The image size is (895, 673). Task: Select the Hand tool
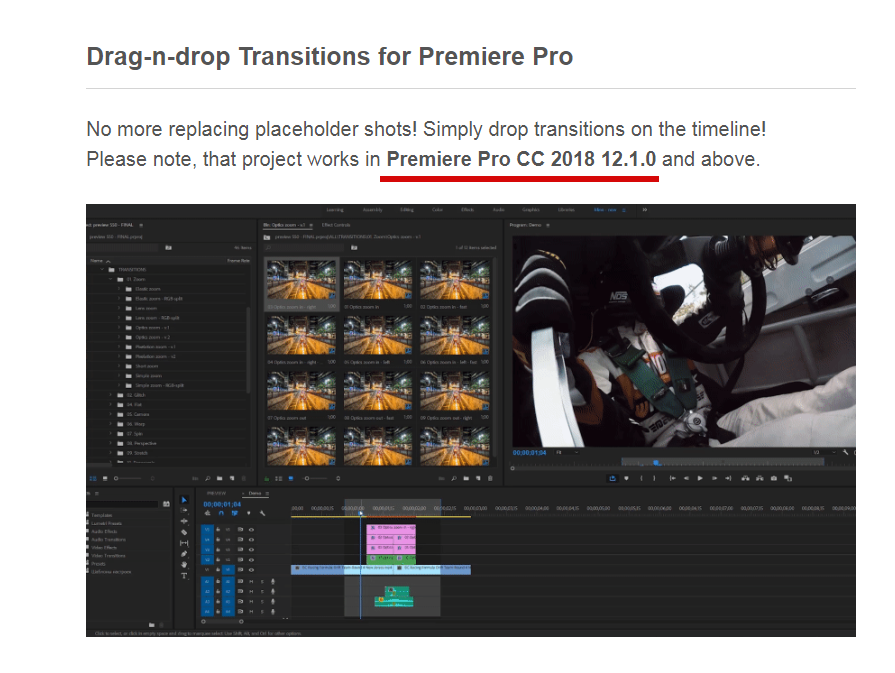click(x=184, y=565)
